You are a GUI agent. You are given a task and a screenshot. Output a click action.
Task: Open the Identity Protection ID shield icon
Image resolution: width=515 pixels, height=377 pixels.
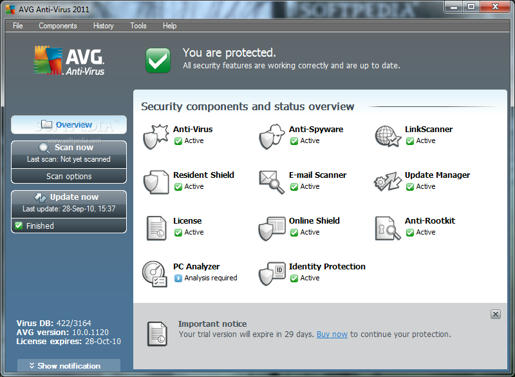click(x=272, y=274)
